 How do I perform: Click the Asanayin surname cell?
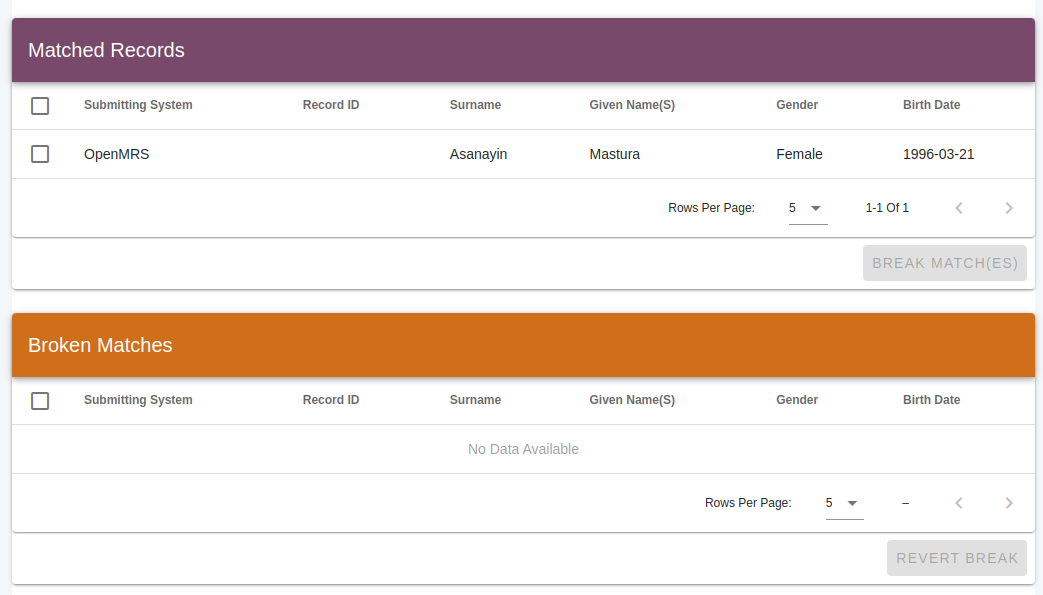click(478, 154)
